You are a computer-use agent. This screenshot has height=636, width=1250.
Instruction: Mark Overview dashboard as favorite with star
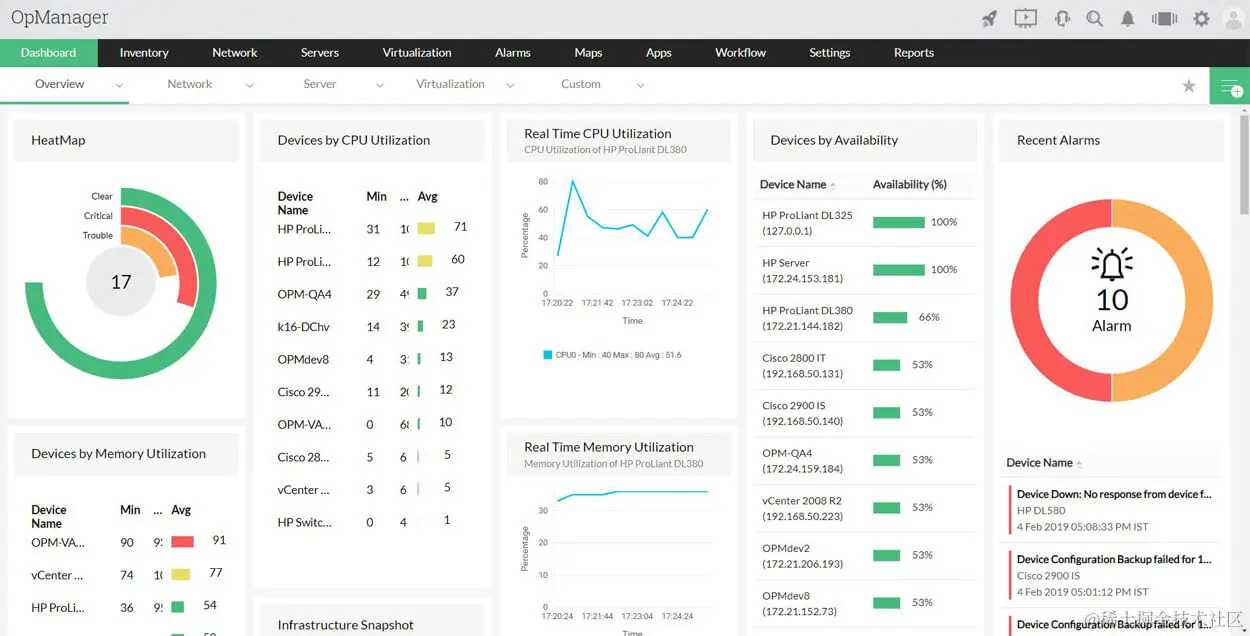point(1188,86)
